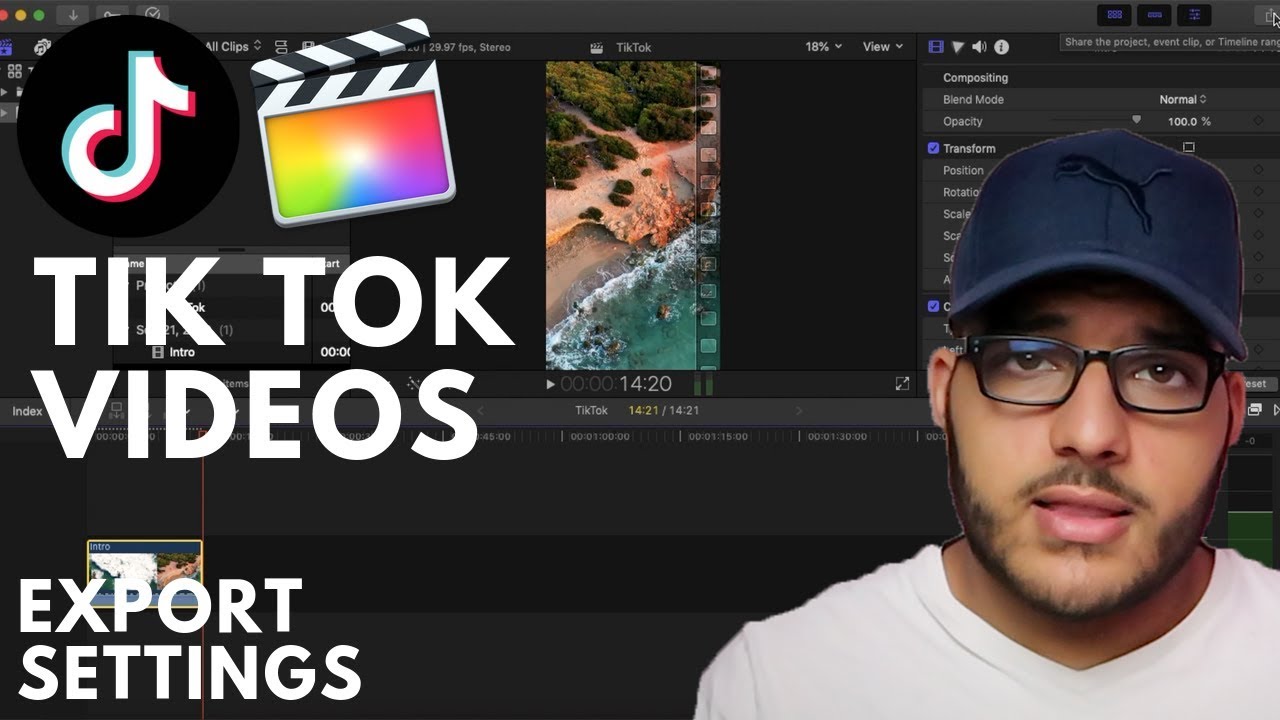
Task: Activate the Transform onscreen controls icon
Action: pos(1188,147)
